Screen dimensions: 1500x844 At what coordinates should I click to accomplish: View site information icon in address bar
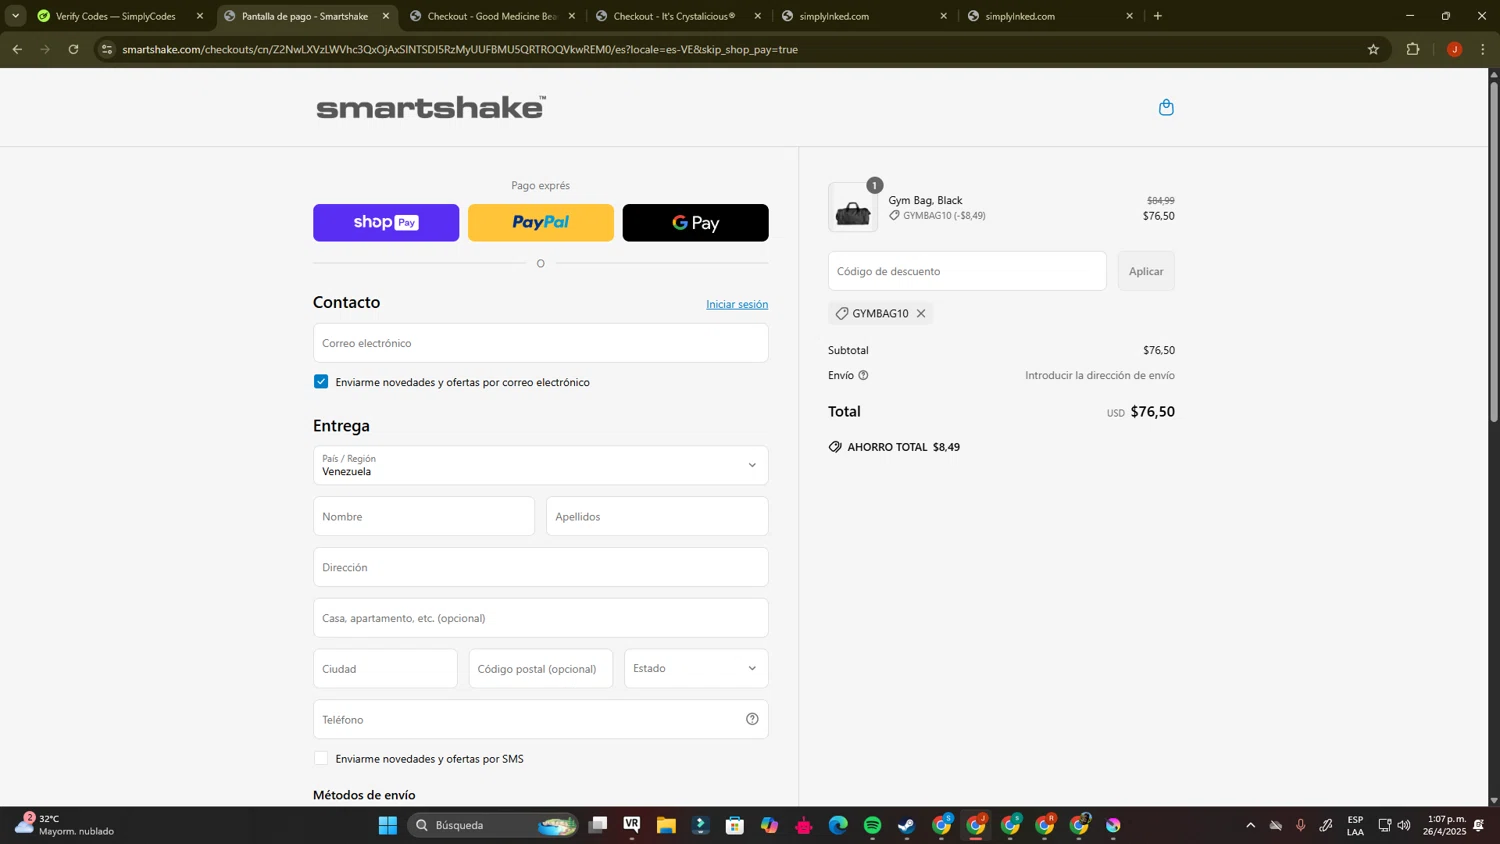click(x=107, y=49)
